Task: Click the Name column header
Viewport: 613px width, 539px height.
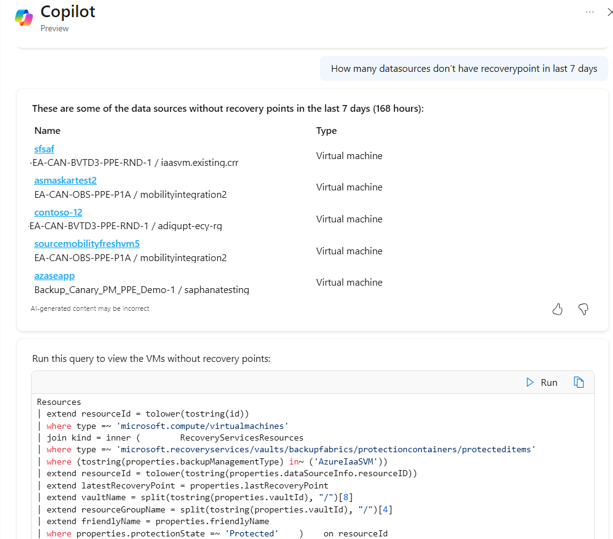Action: pyautogui.click(x=47, y=130)
